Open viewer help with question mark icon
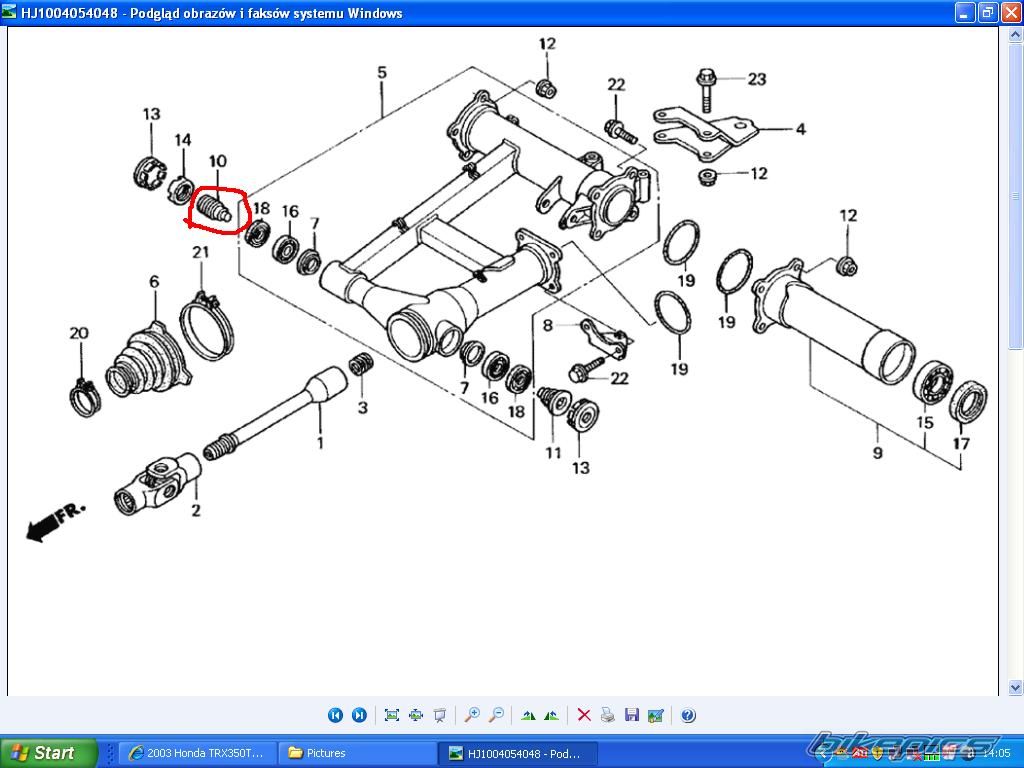Screen dimensions: 1024x768 688,715
